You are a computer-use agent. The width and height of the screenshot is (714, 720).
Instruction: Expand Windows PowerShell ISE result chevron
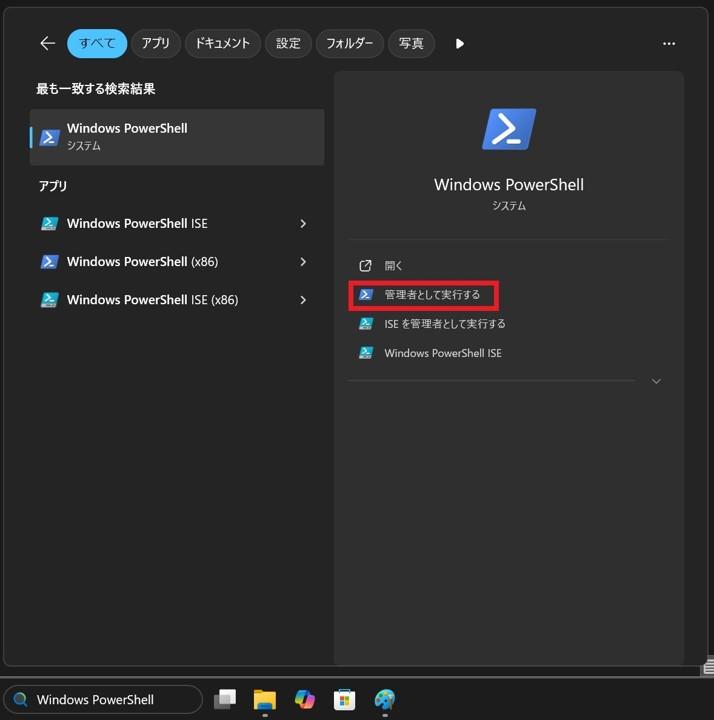303,224
